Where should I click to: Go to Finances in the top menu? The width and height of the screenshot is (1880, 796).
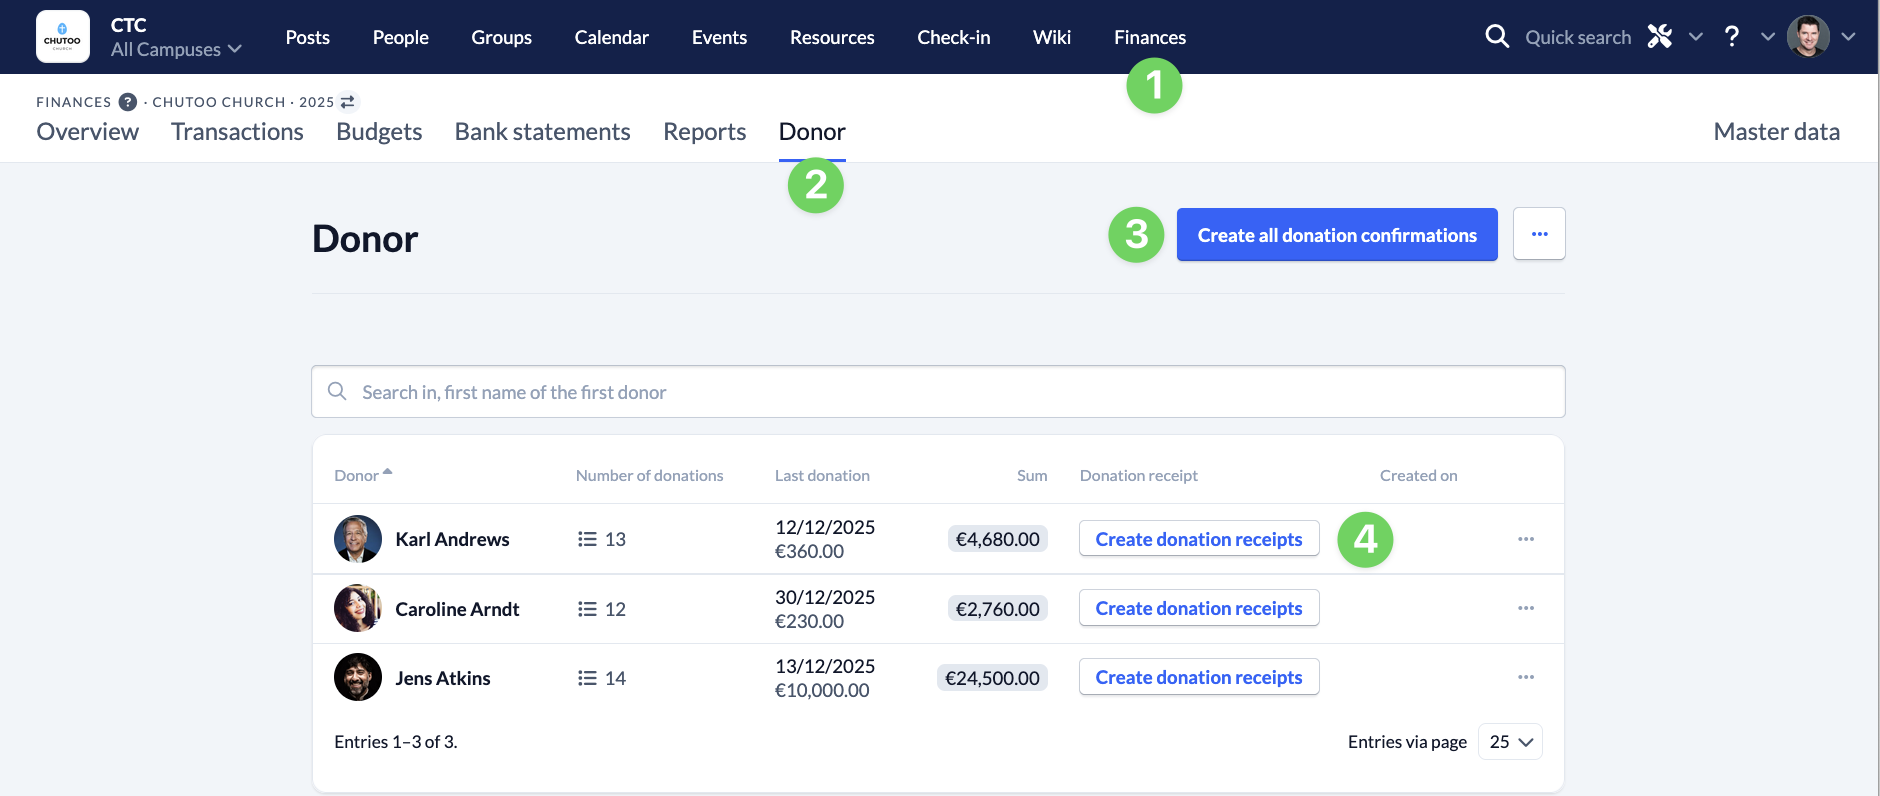(1149, 37)
